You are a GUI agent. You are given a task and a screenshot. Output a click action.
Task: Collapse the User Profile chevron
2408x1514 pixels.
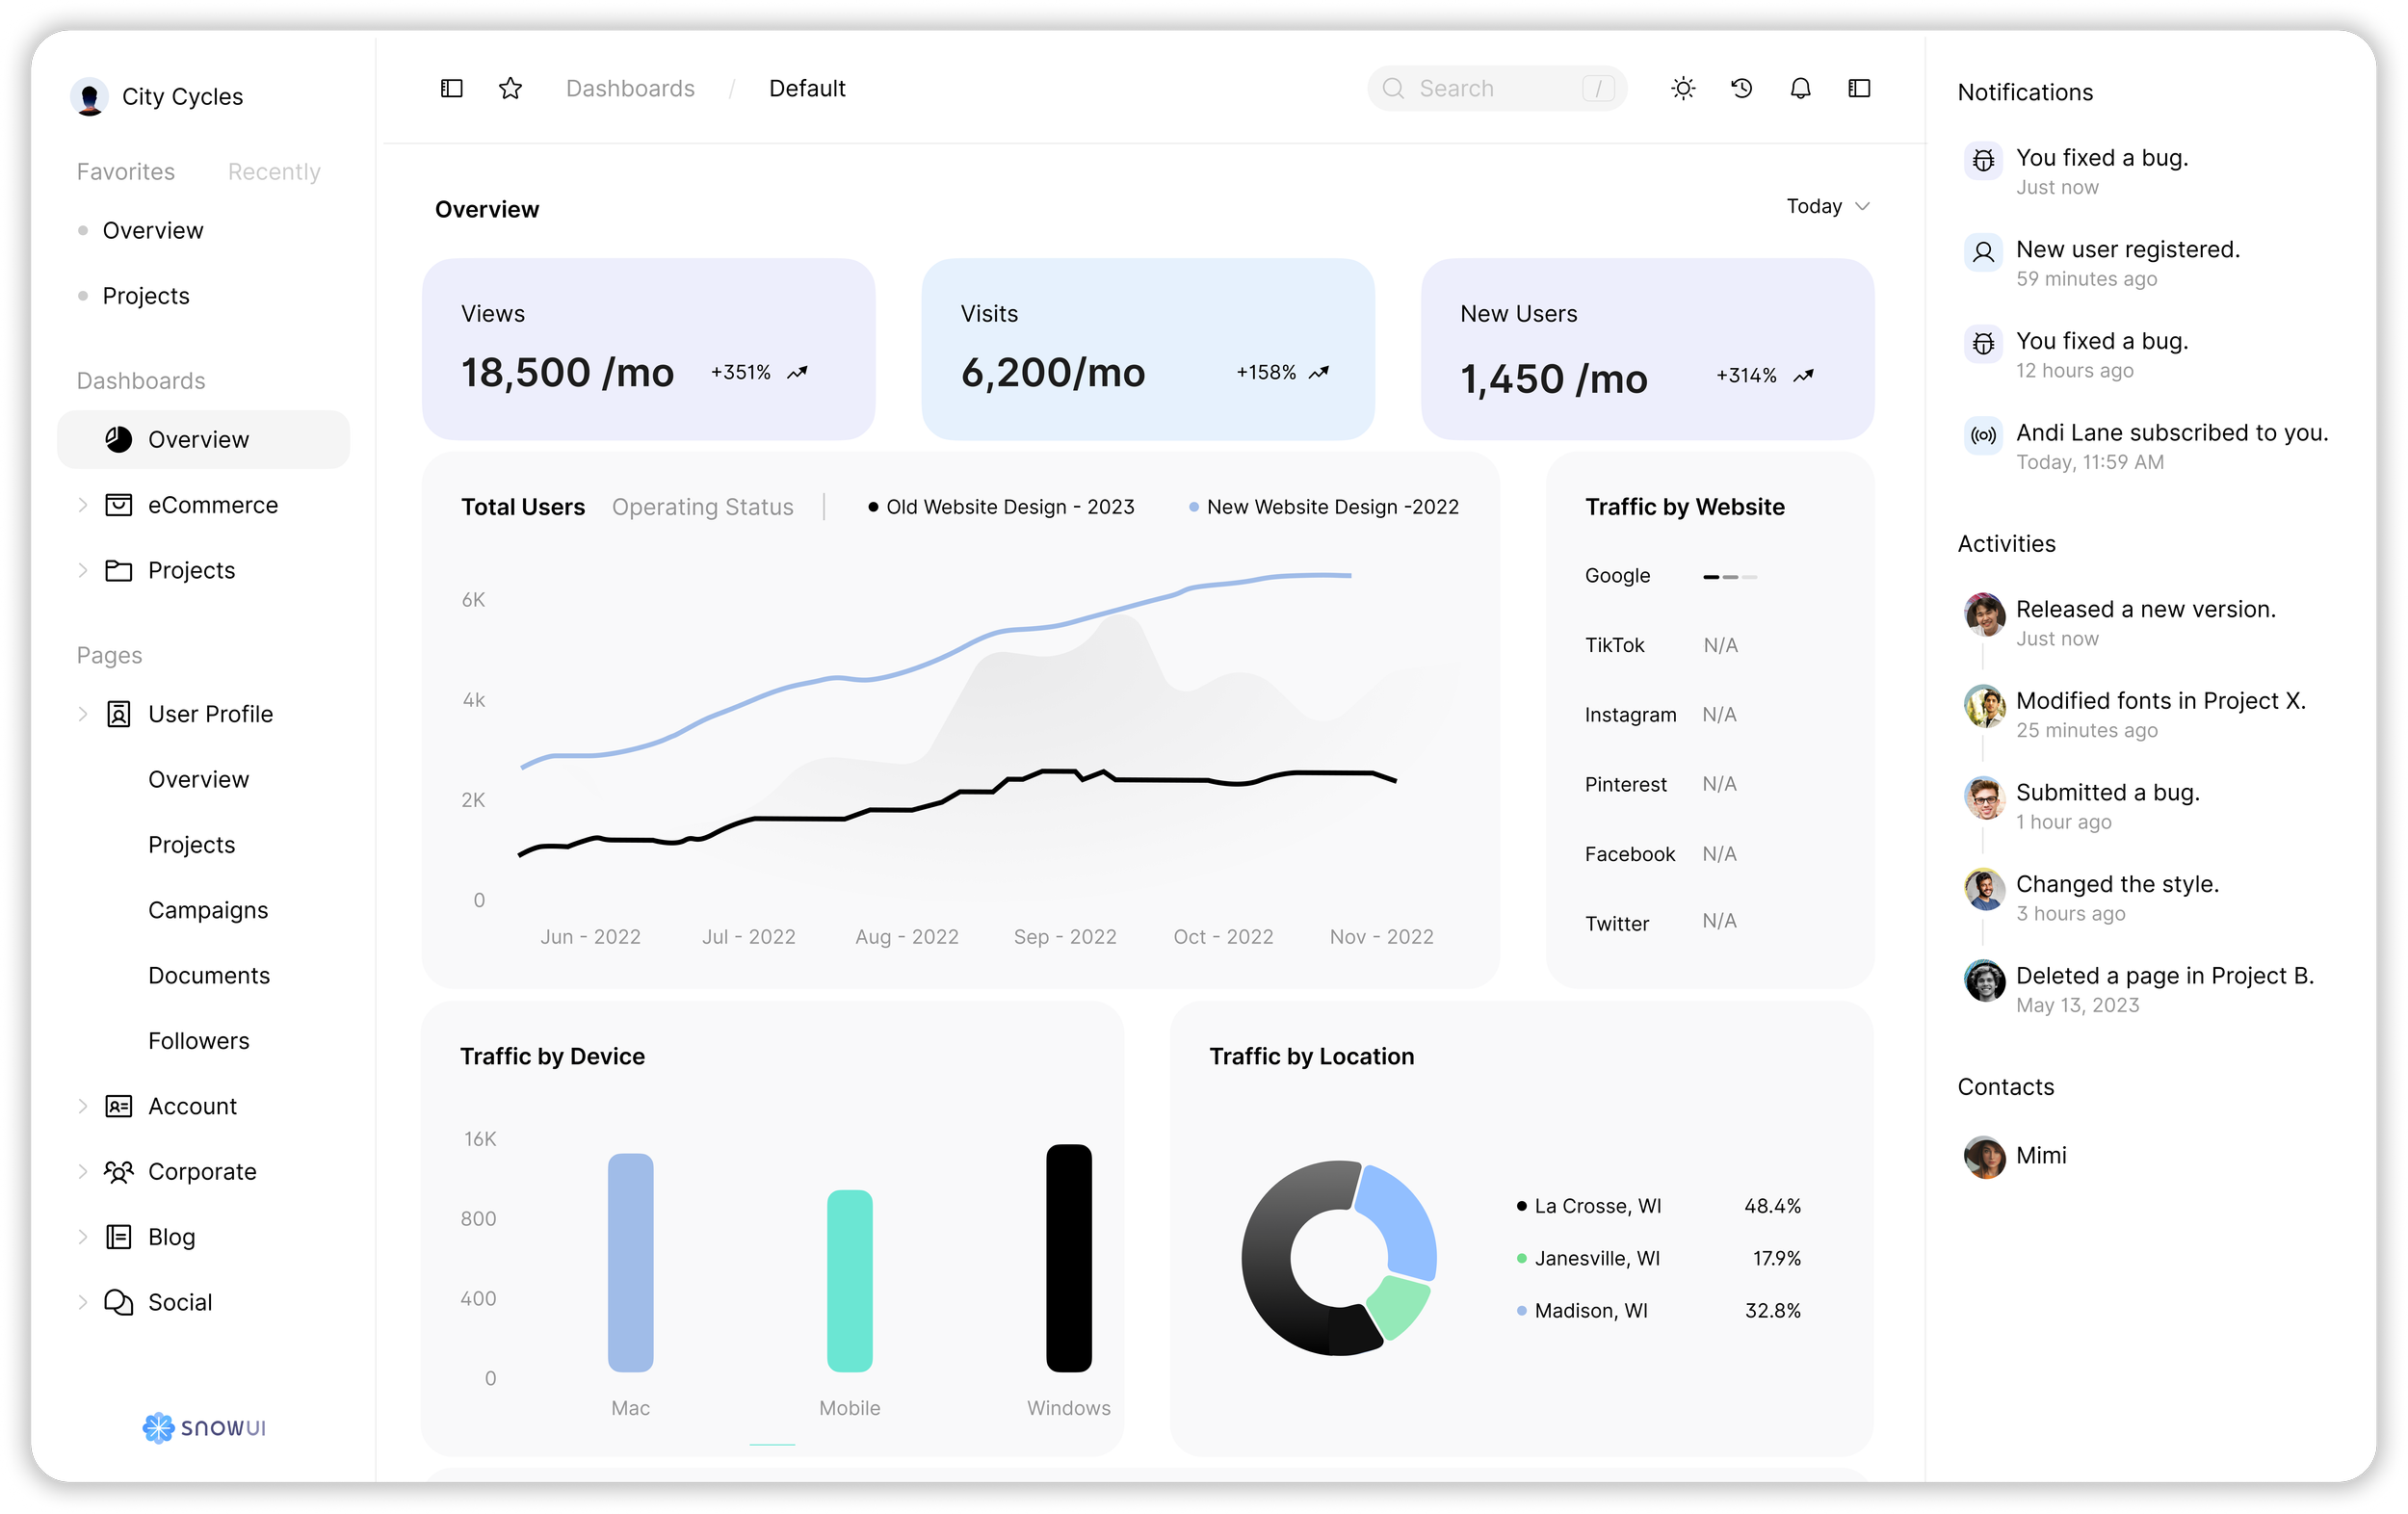click(83, 714)
